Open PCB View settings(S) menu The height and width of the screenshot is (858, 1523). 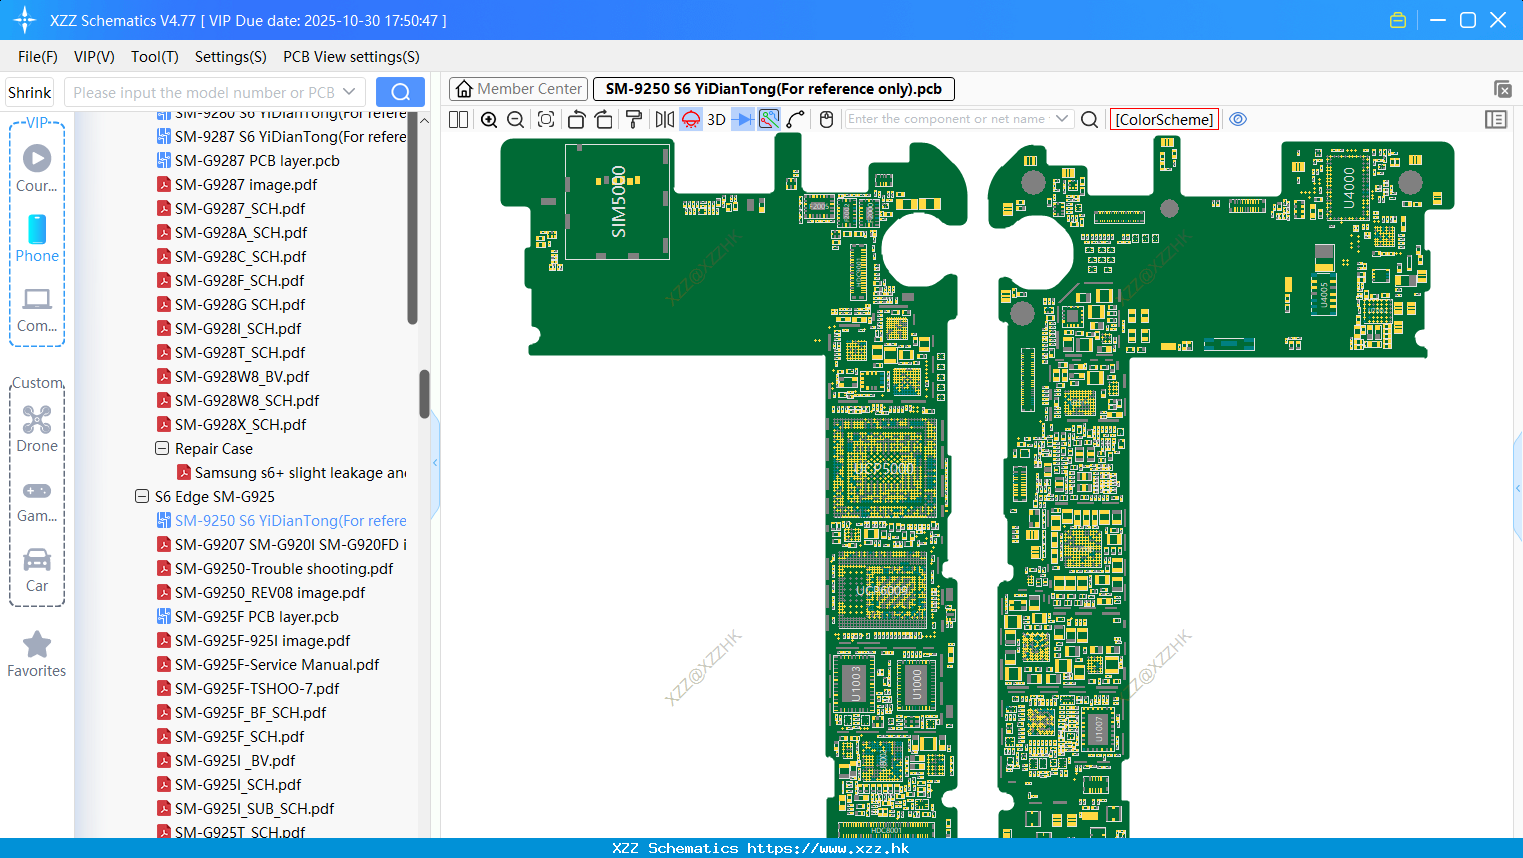(351, 57)
